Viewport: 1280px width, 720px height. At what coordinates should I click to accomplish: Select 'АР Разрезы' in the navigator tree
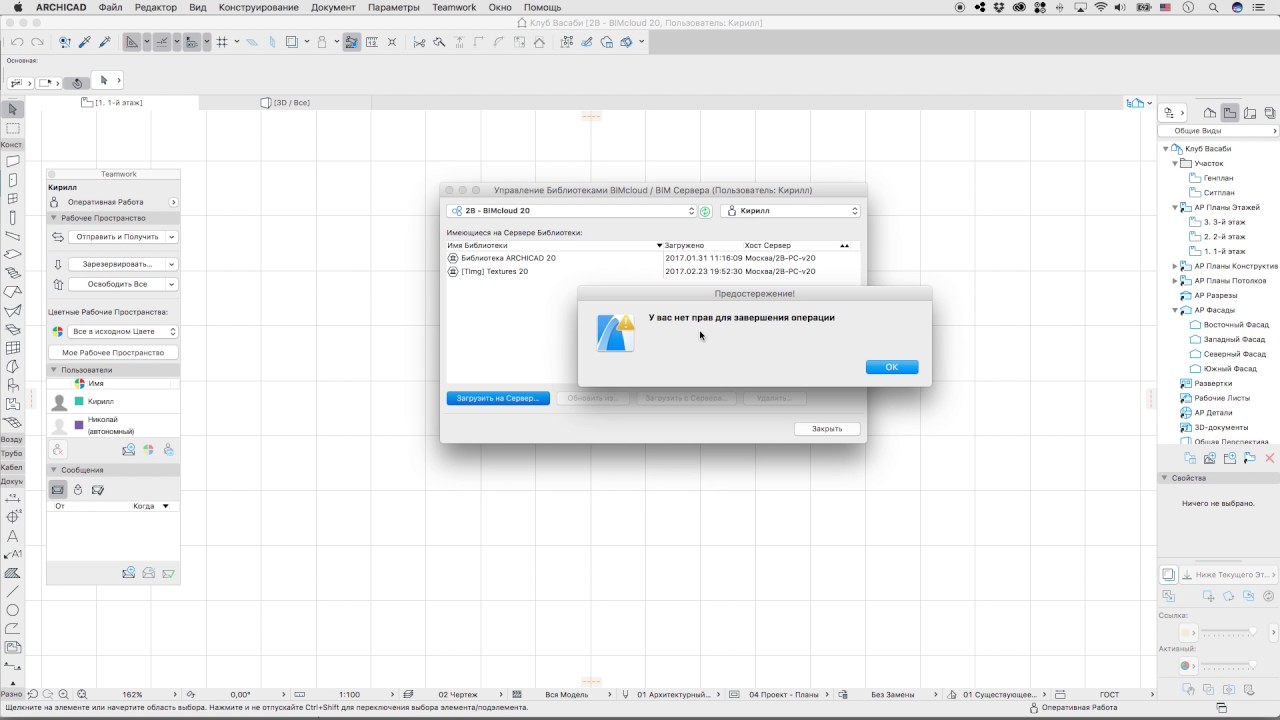(x=1215, y=295)
